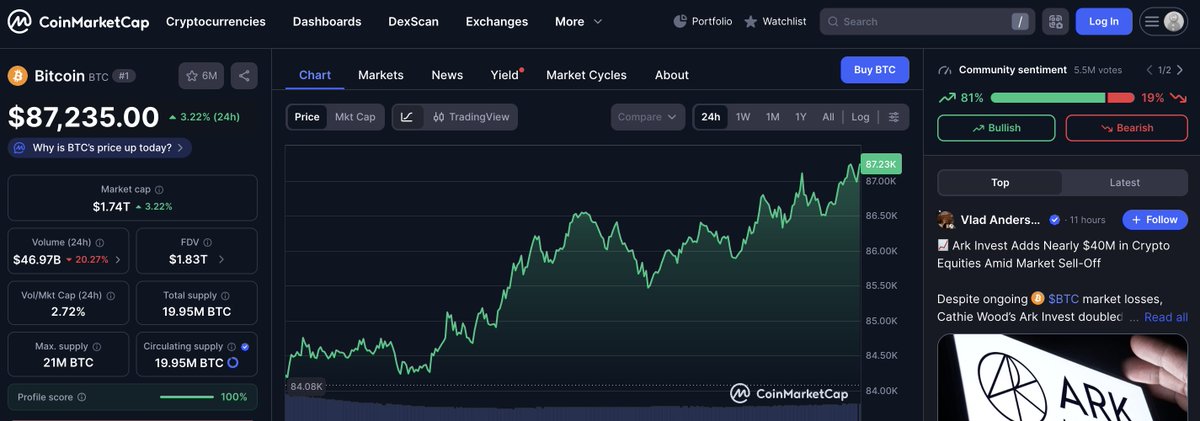
Task: Open Cryptocurrencies navigation menu
Action: 216,21
